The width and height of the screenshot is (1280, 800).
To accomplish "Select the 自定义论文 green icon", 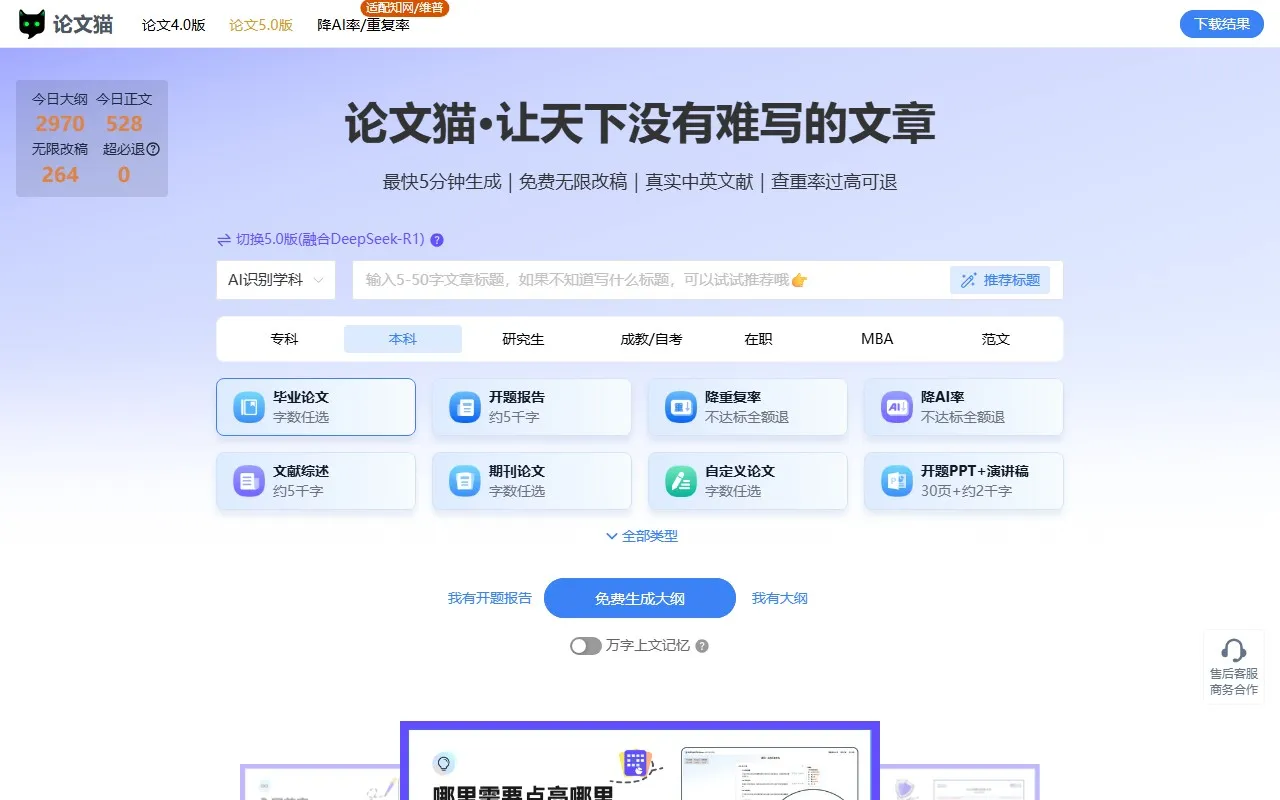I will pos(679,481).
